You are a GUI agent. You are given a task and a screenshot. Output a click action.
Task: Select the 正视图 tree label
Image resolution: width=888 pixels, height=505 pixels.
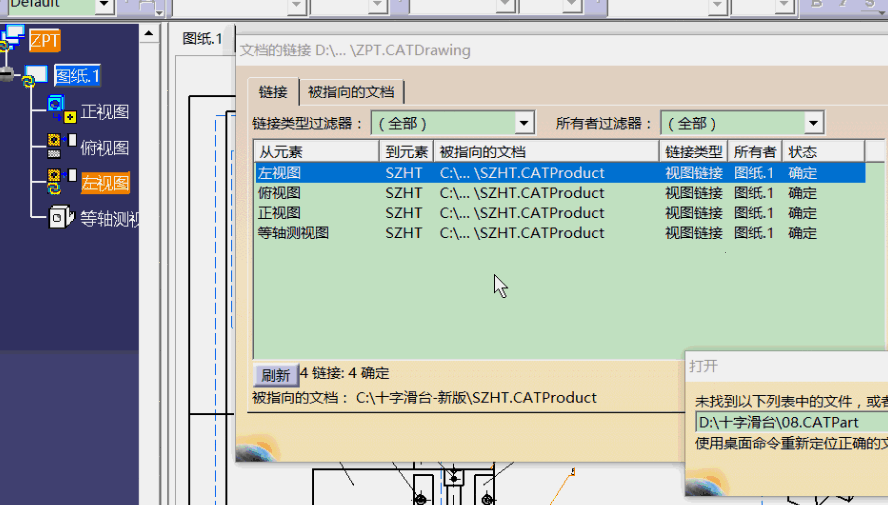pos(104,112)
